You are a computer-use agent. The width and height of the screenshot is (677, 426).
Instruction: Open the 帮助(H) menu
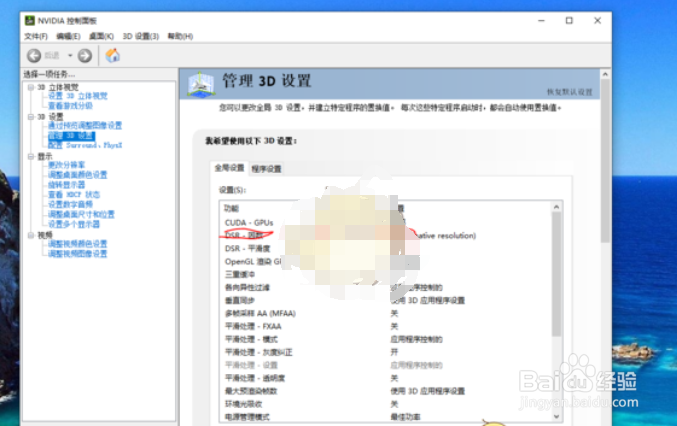pos(180,36)
